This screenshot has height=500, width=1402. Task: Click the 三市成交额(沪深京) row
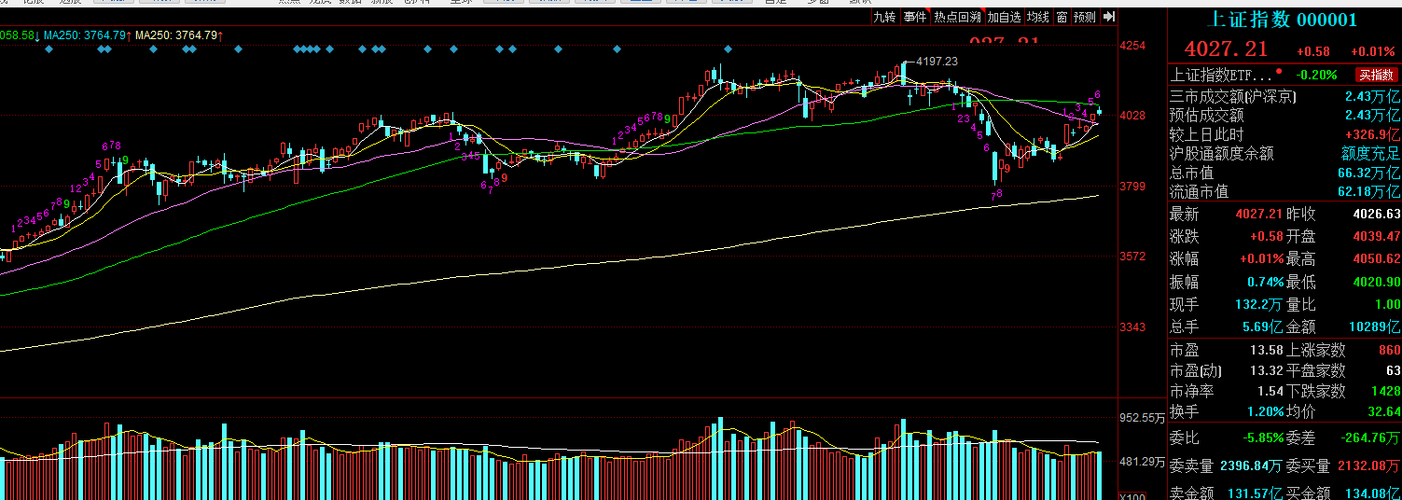click(1284, 97)
